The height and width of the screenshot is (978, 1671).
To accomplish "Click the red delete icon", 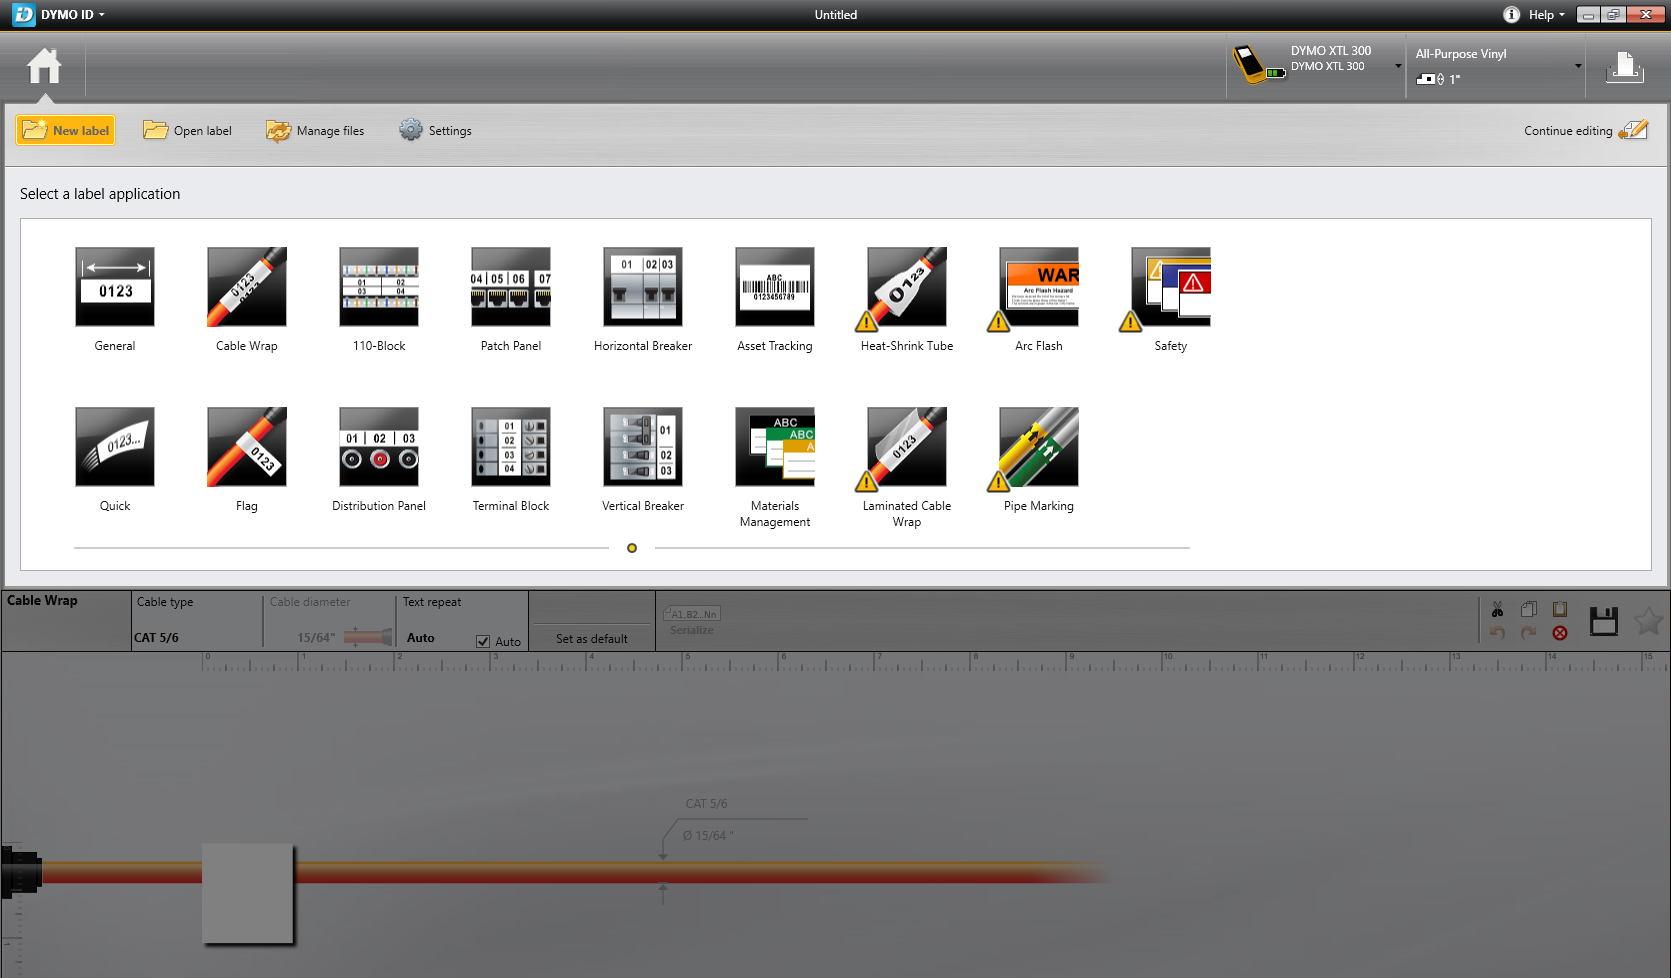I will [1560, 633].
